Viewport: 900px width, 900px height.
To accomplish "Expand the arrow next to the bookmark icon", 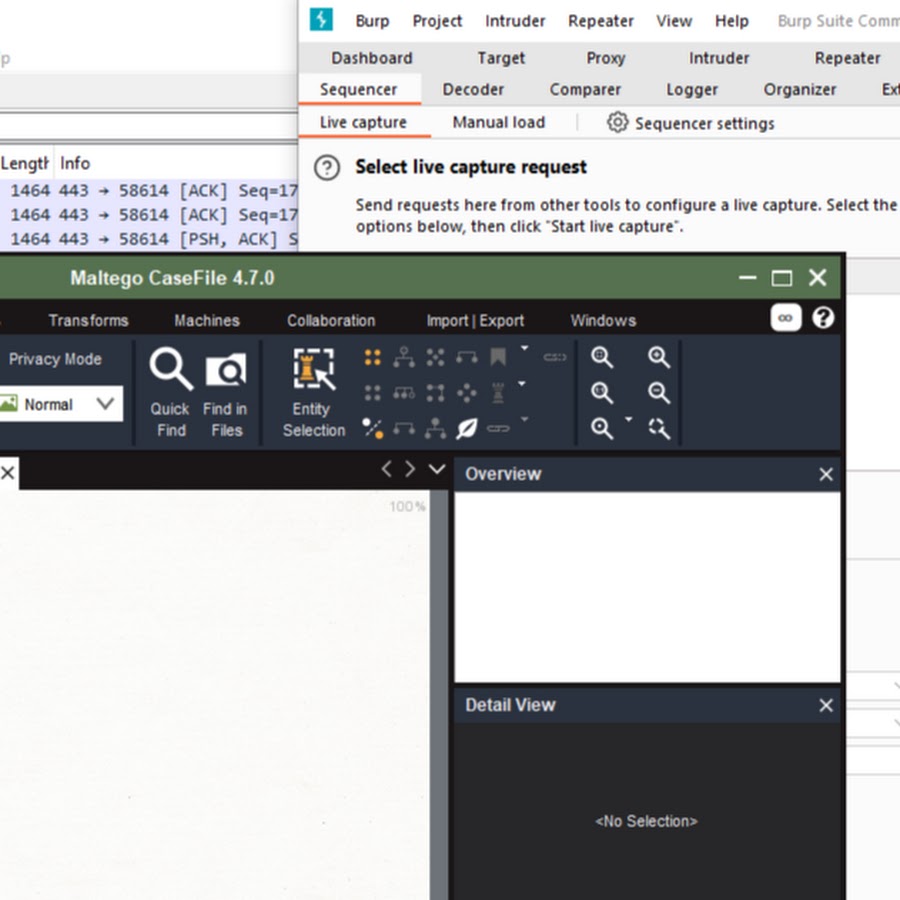I will (524, 348).
